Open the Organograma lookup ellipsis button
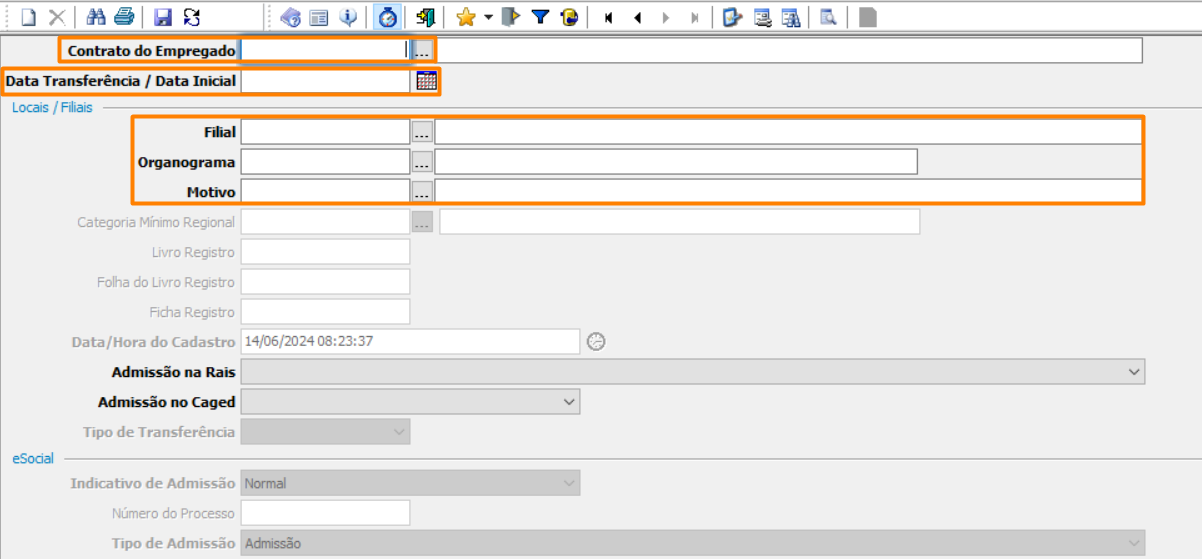 point(422,162)
